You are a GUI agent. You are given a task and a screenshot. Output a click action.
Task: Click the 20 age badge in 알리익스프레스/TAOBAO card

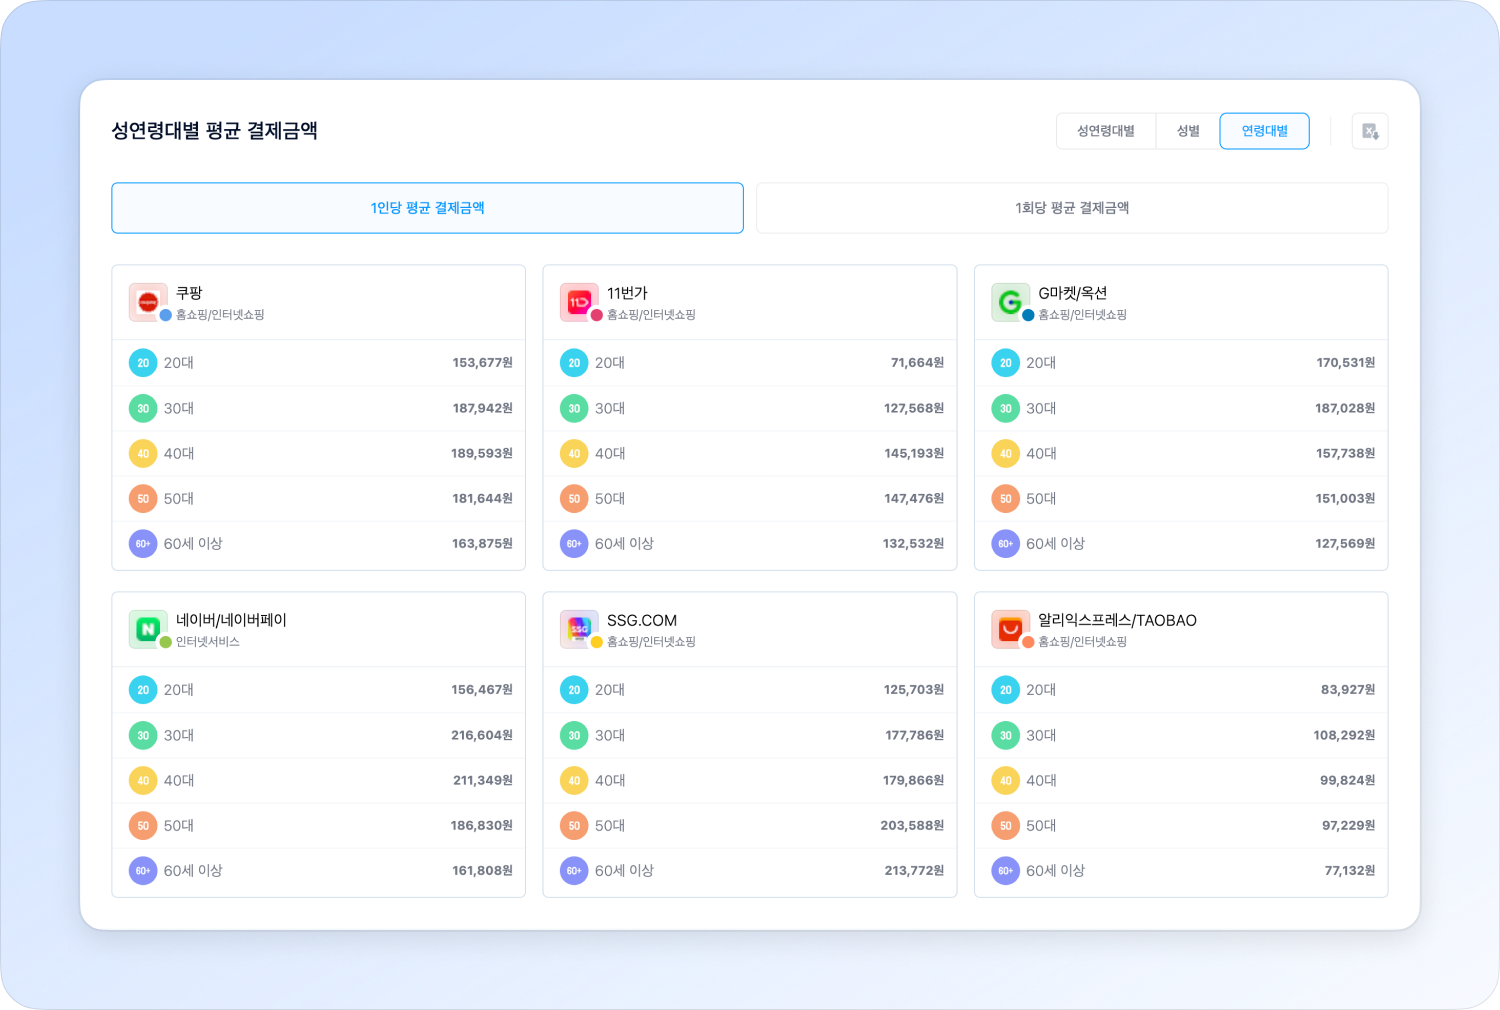coord(1006,690)
